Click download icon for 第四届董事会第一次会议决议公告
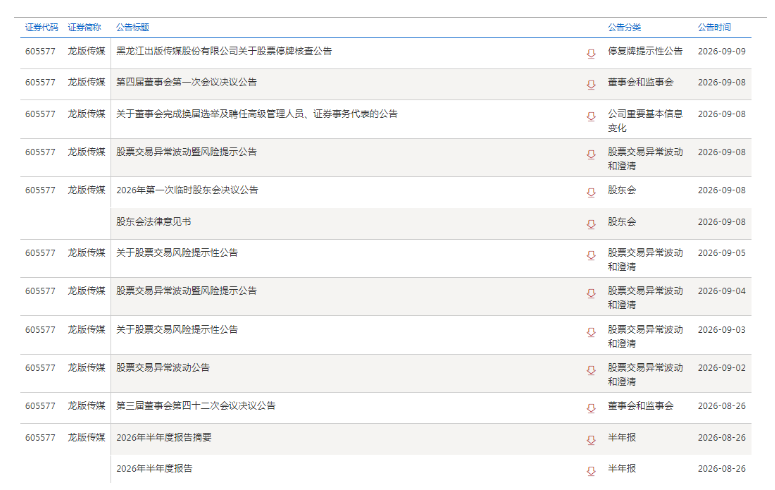 click(591, 85)
